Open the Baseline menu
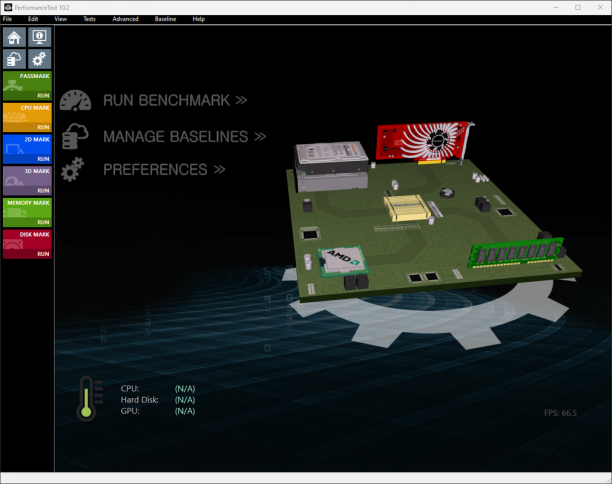This screenshot has width=612, height=484. coord(165,19)
